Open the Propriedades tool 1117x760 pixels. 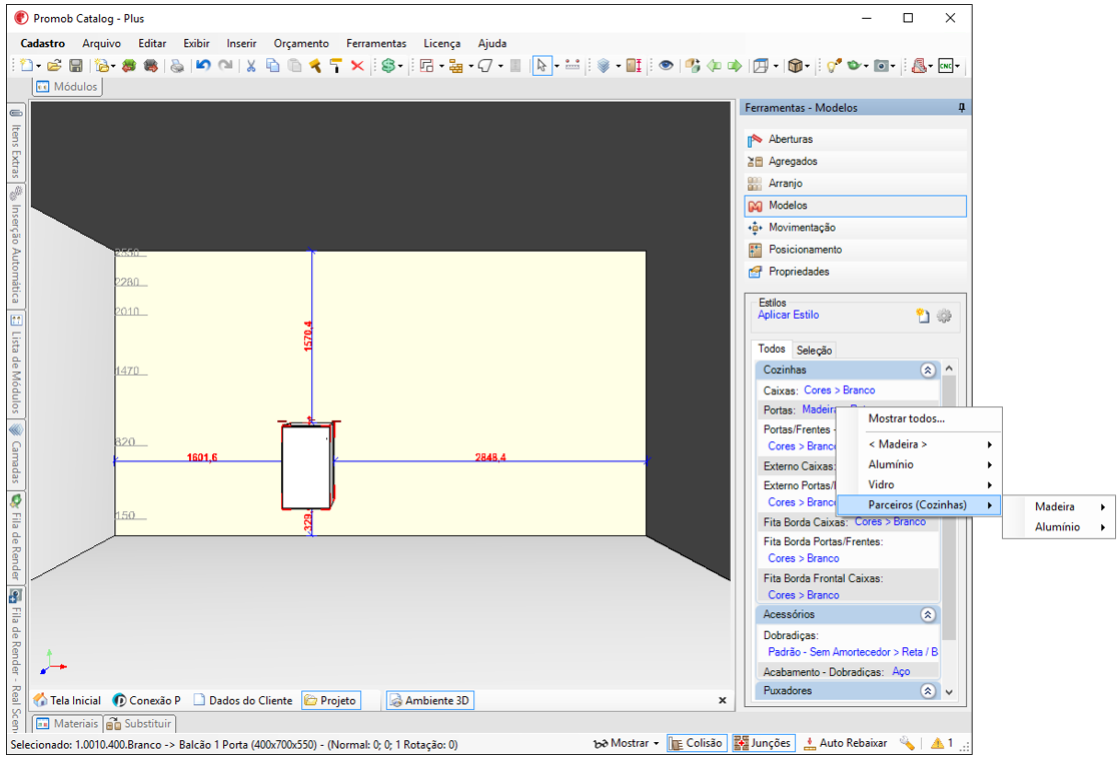click(x=856, y=272)
